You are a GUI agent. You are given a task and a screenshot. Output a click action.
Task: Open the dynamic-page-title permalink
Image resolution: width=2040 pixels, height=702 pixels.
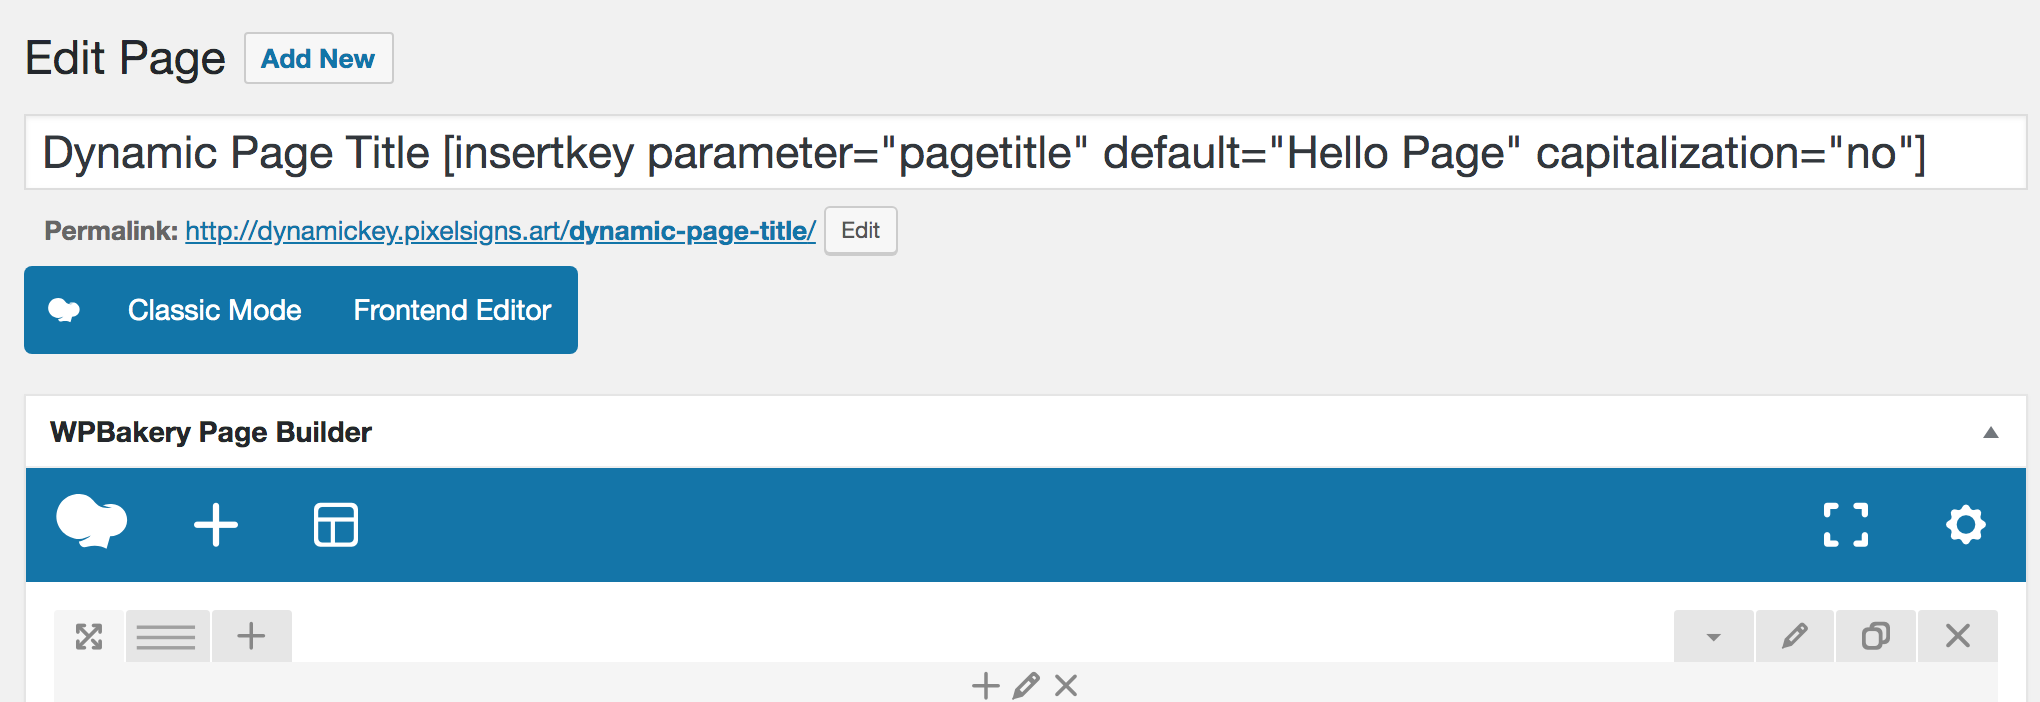(500, 231)
